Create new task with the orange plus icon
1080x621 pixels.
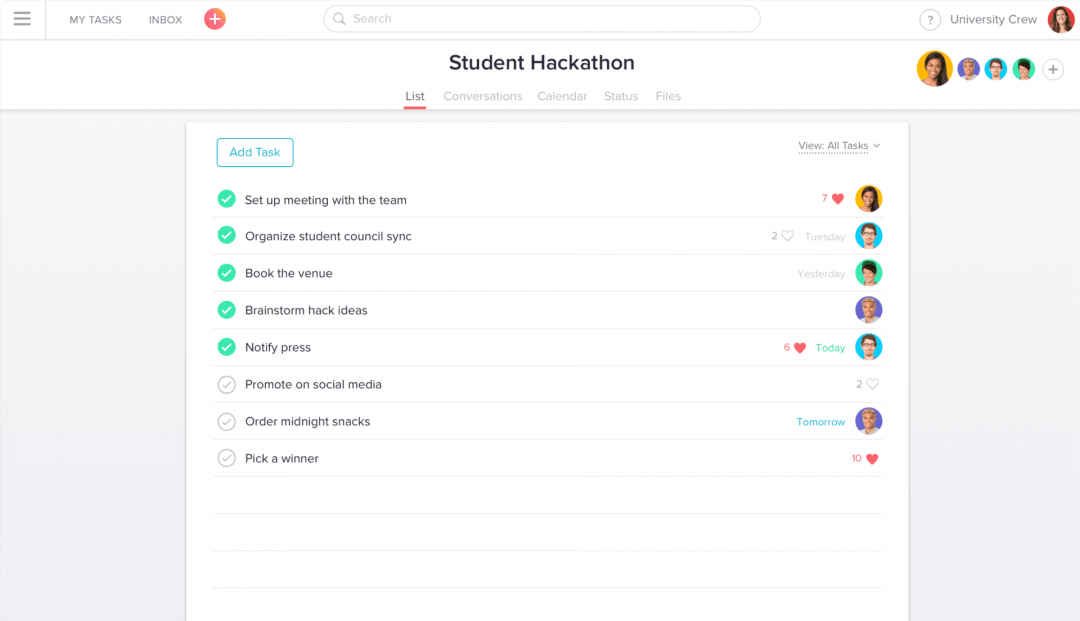pyautogui.click(x=214, y=19)
